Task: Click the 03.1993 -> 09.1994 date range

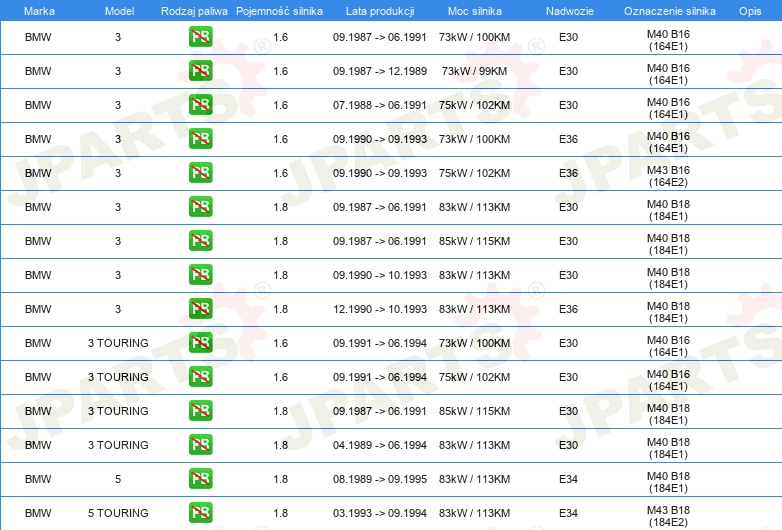Action: 380,513
